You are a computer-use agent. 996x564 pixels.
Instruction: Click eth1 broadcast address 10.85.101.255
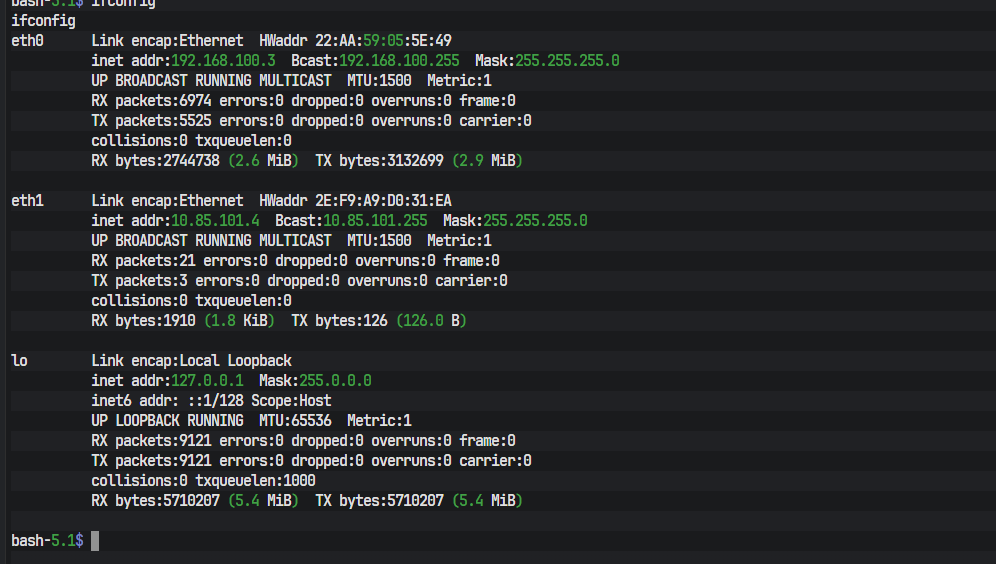tap(375, 221)
